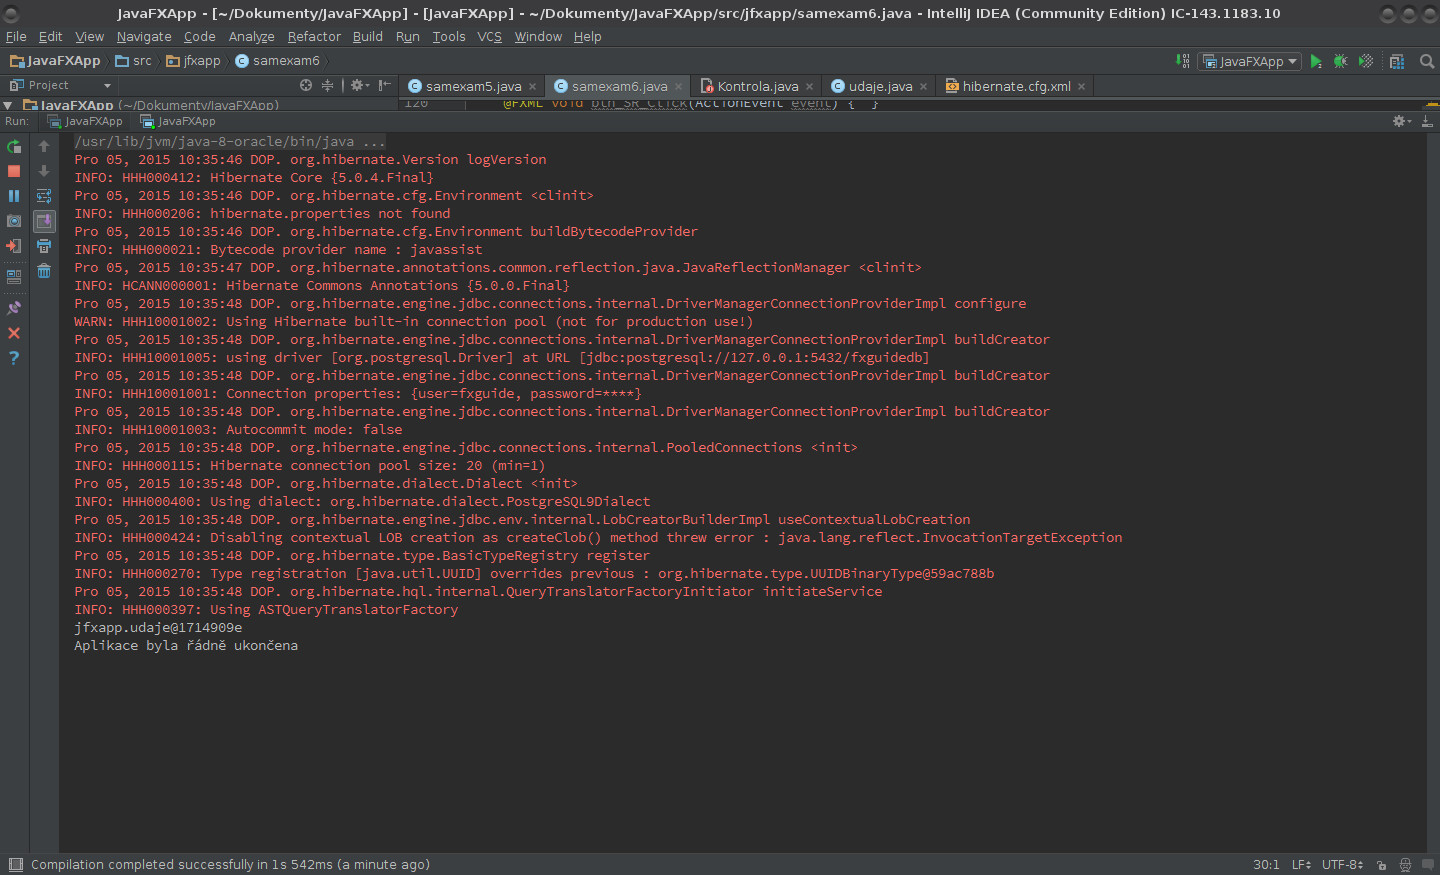Close the Run tab with the red X
This screenshot has height=875, width=1440.
click(x=14, y=333)
